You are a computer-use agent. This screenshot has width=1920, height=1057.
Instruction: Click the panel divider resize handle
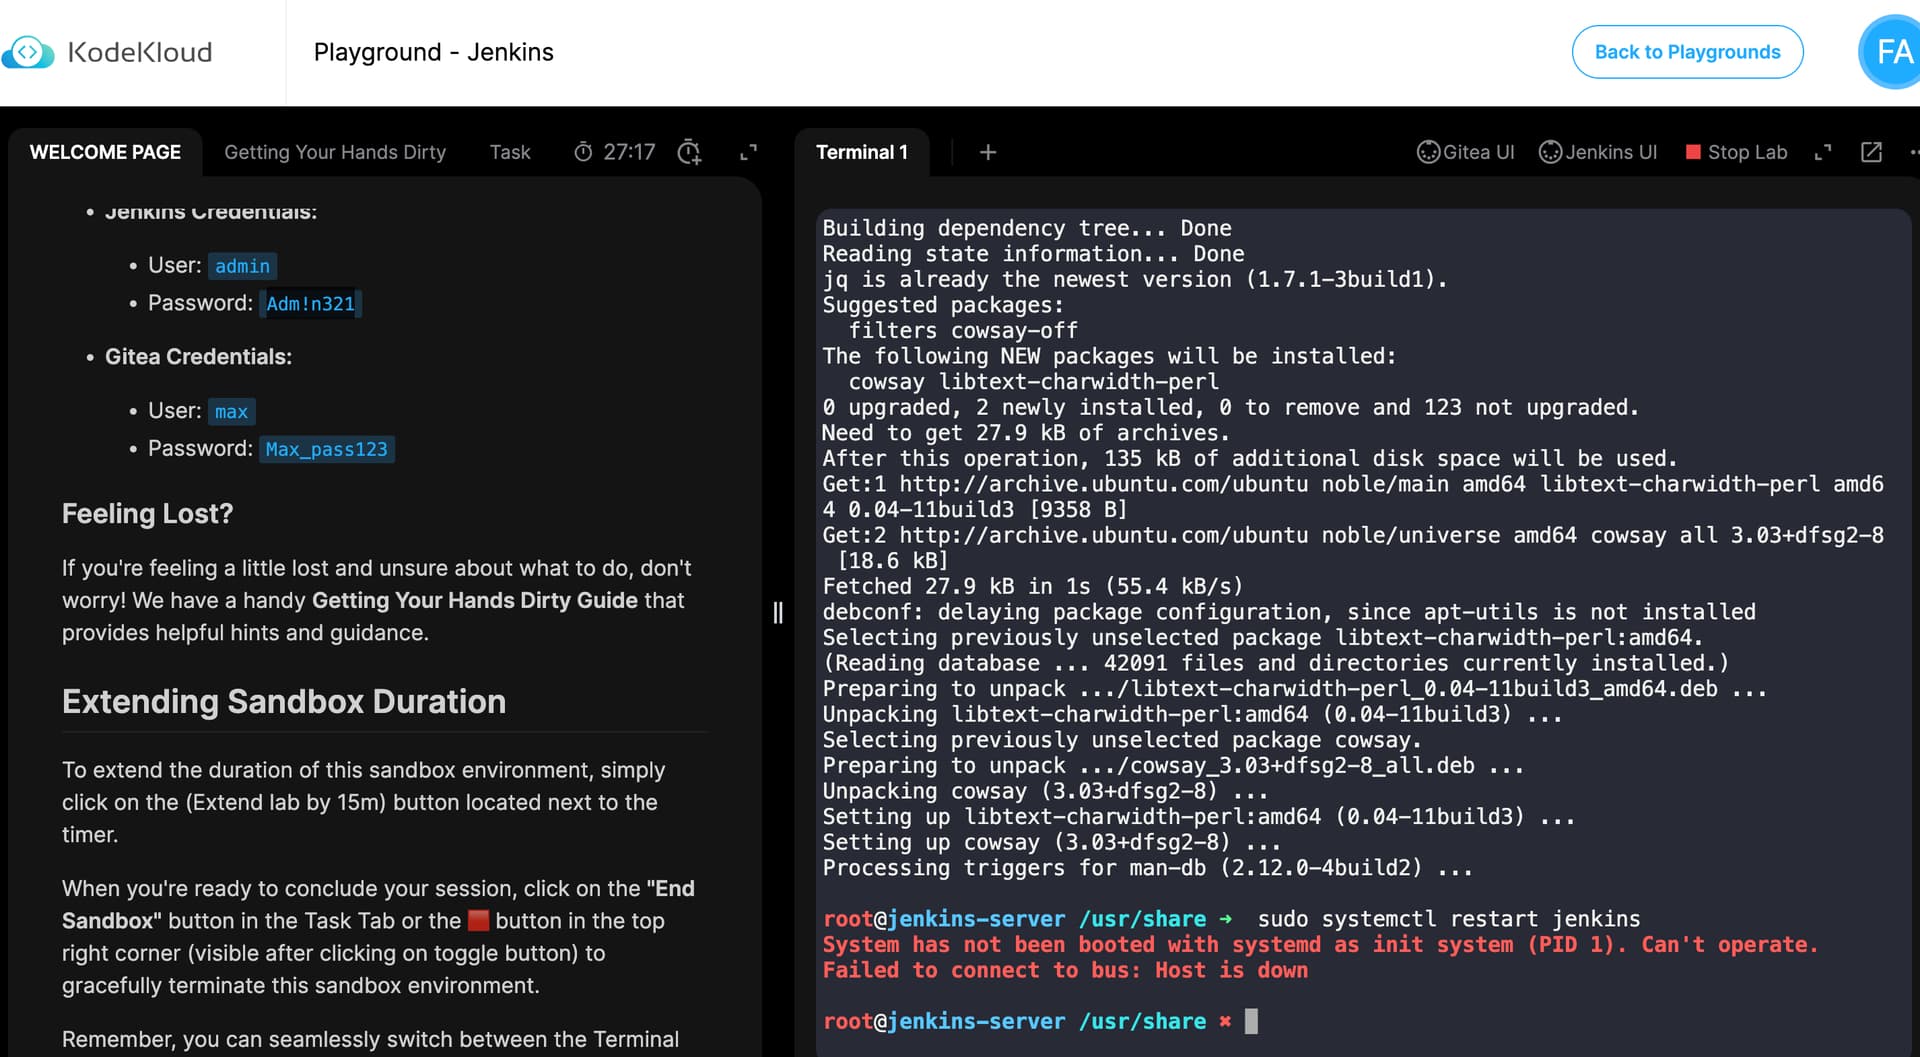point(778,612)
